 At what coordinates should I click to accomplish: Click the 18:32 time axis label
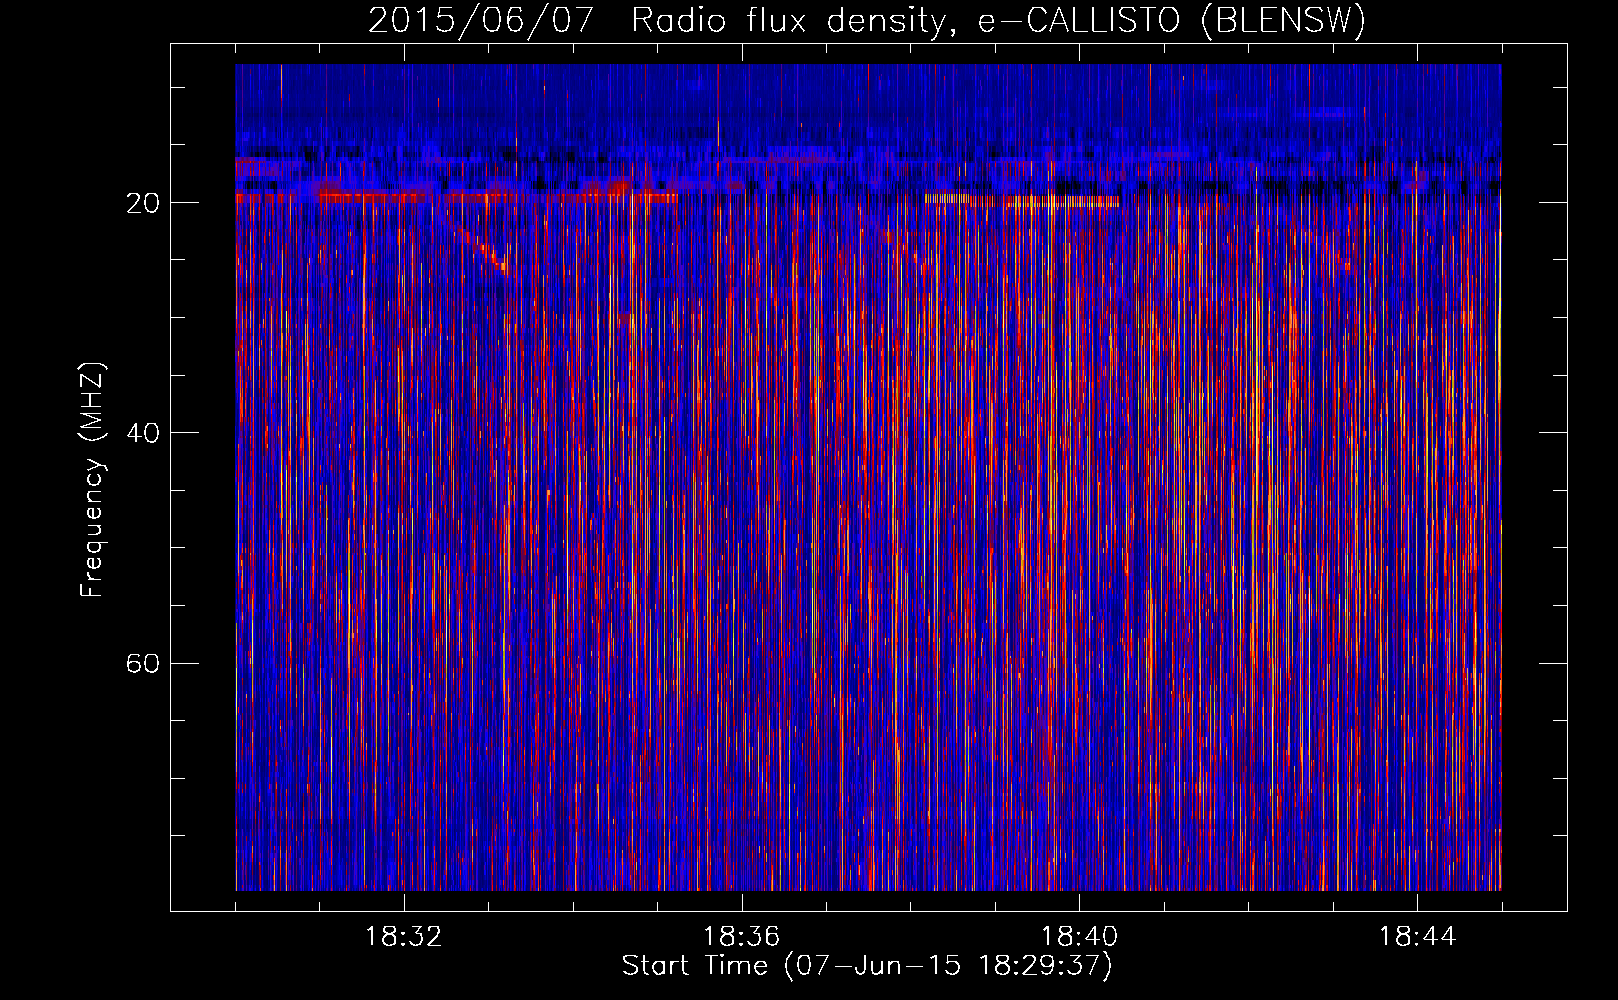point(404,937)
